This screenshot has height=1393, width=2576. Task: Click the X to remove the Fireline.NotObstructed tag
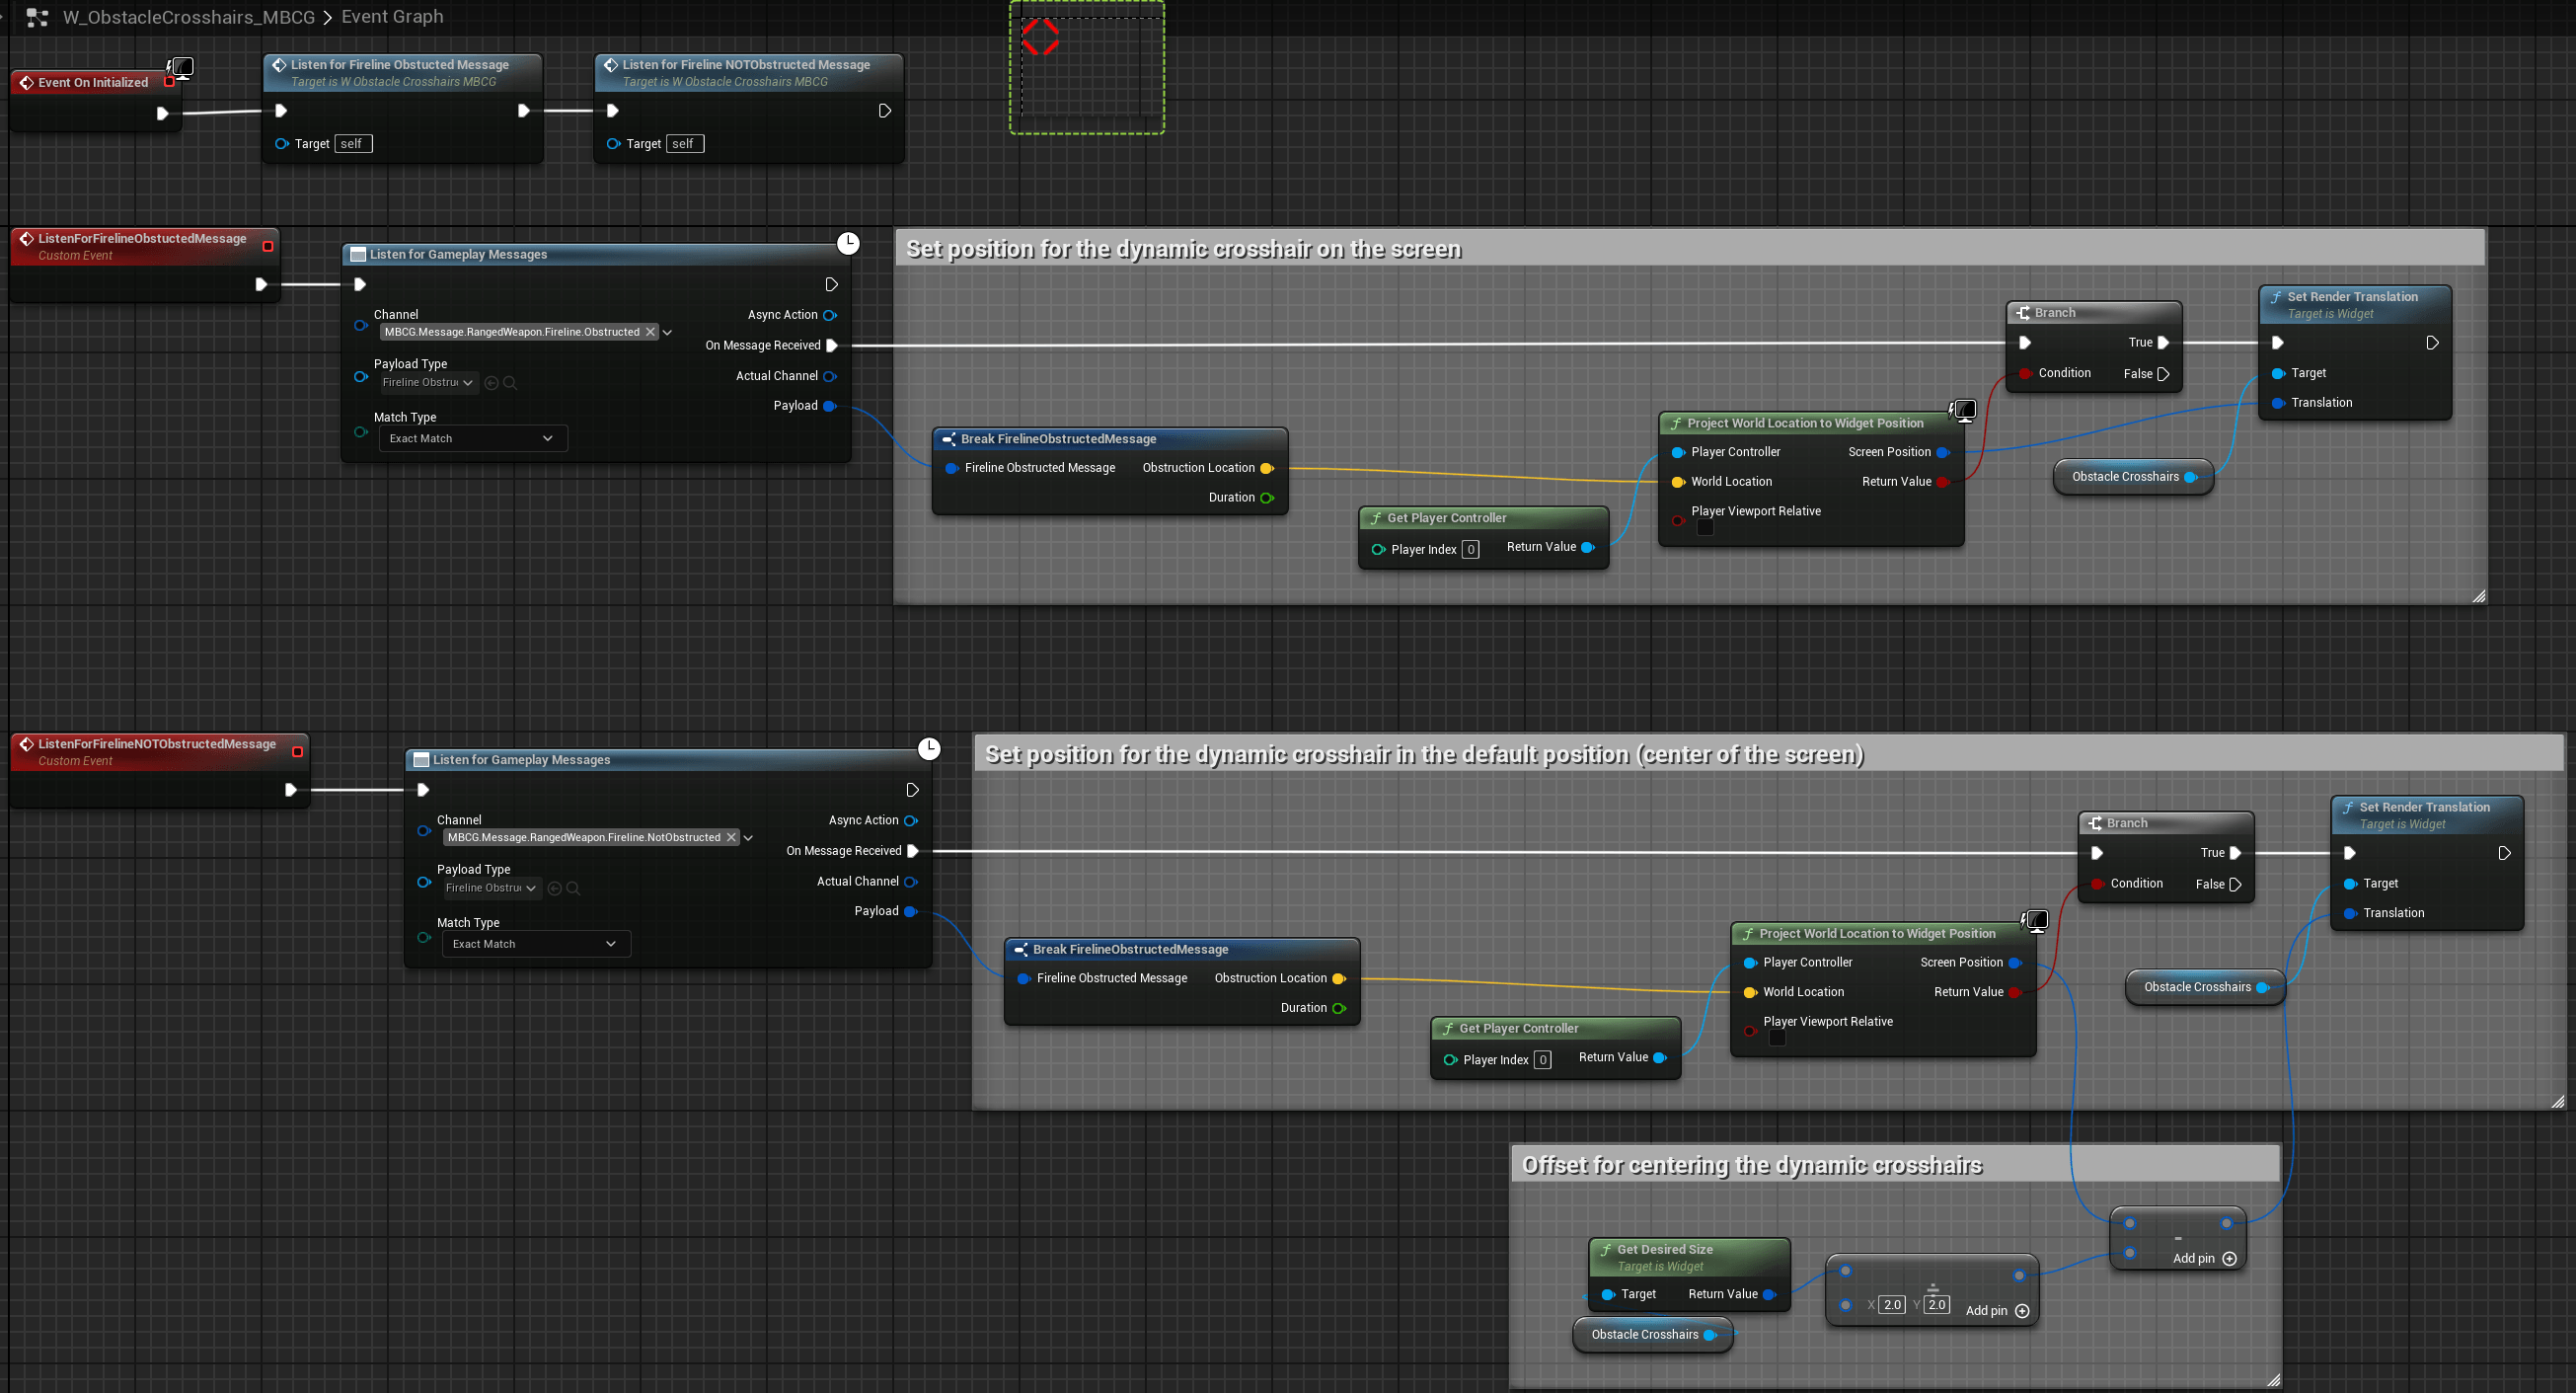(731, 838)
